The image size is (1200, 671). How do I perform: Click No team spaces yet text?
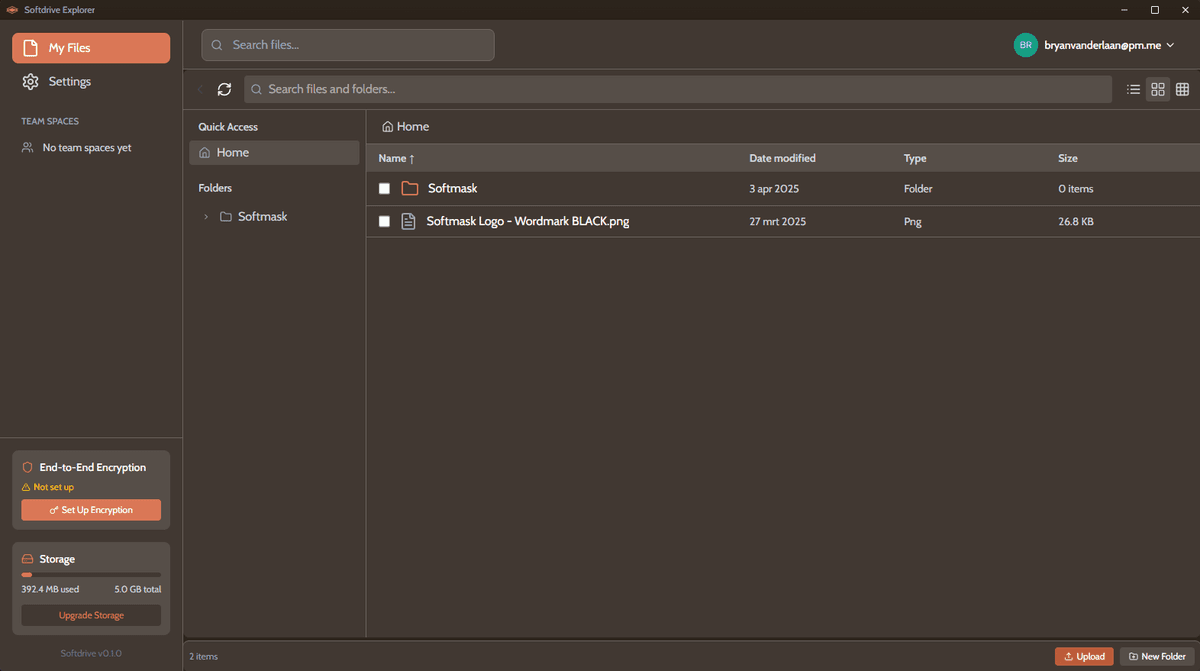(87, 147)
